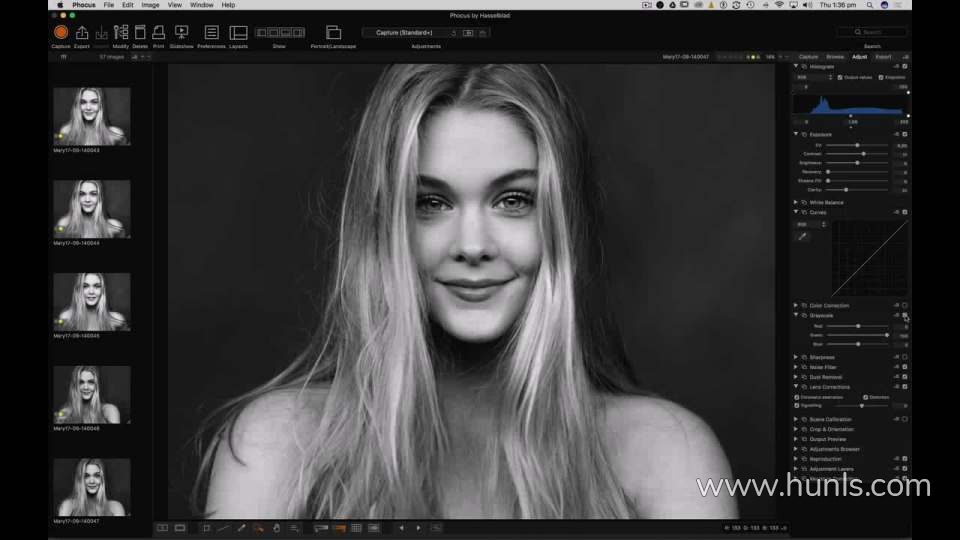Click the leftmost Show panel toggle

(x=261, y=32)
